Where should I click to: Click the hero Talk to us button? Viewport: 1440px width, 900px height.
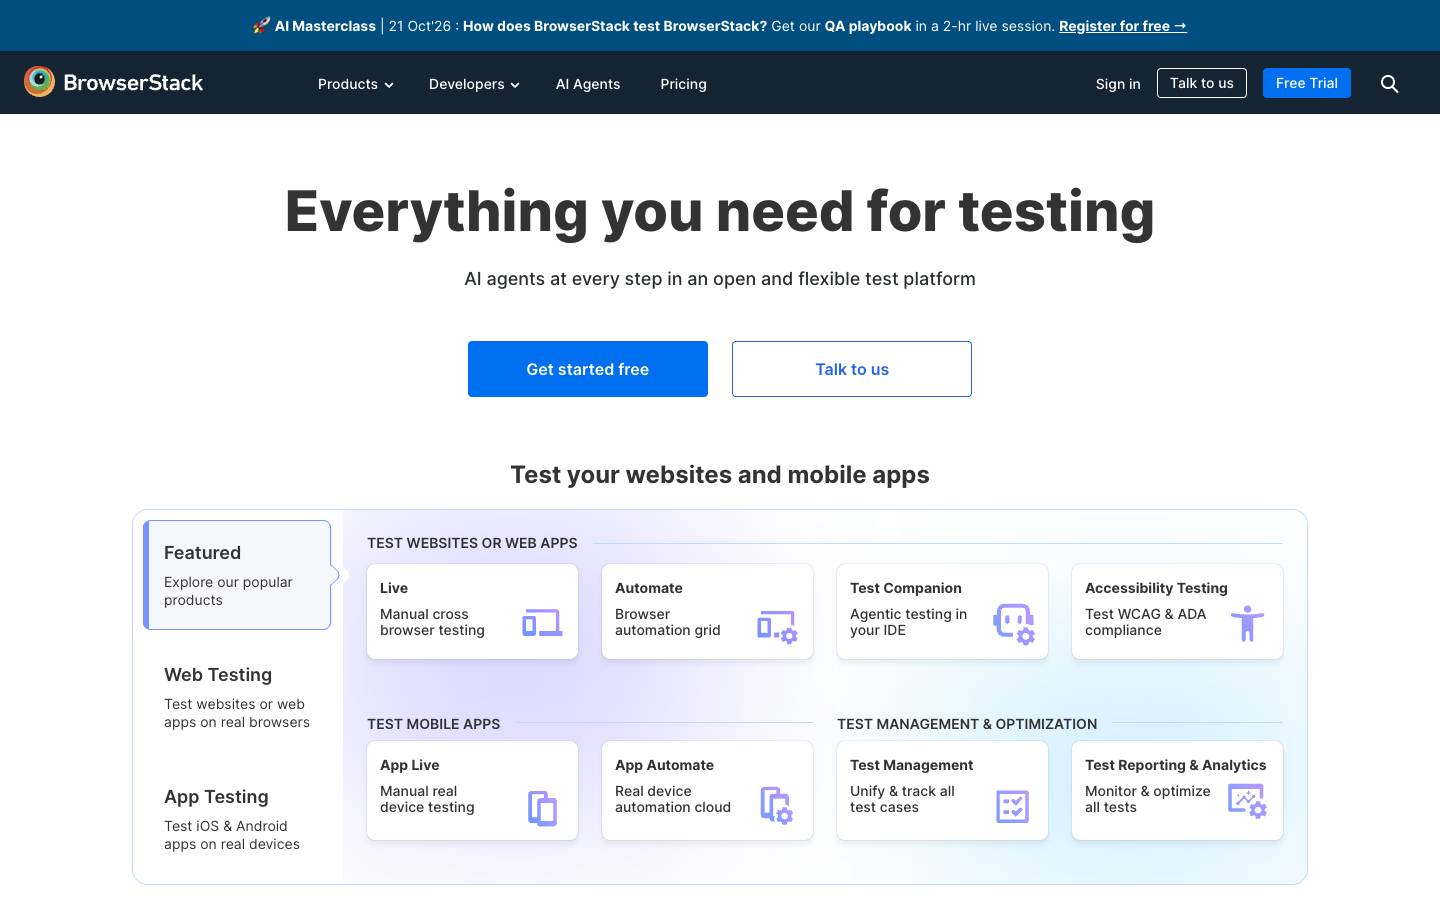(852, 369)
